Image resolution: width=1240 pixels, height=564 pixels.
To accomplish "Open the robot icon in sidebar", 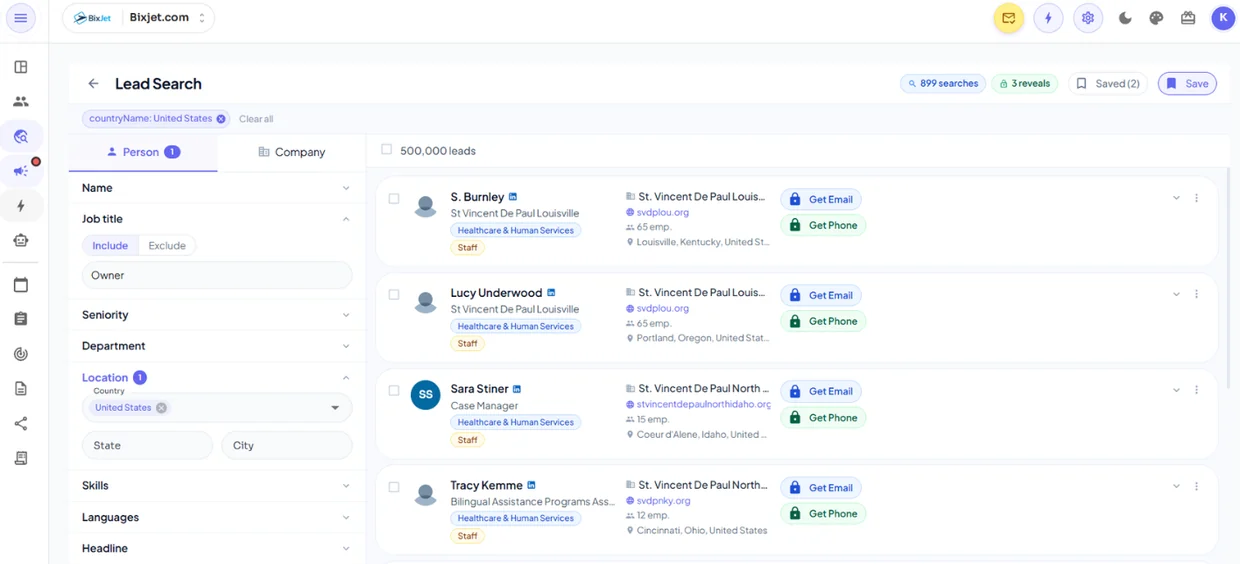I will tap(21, 240).
